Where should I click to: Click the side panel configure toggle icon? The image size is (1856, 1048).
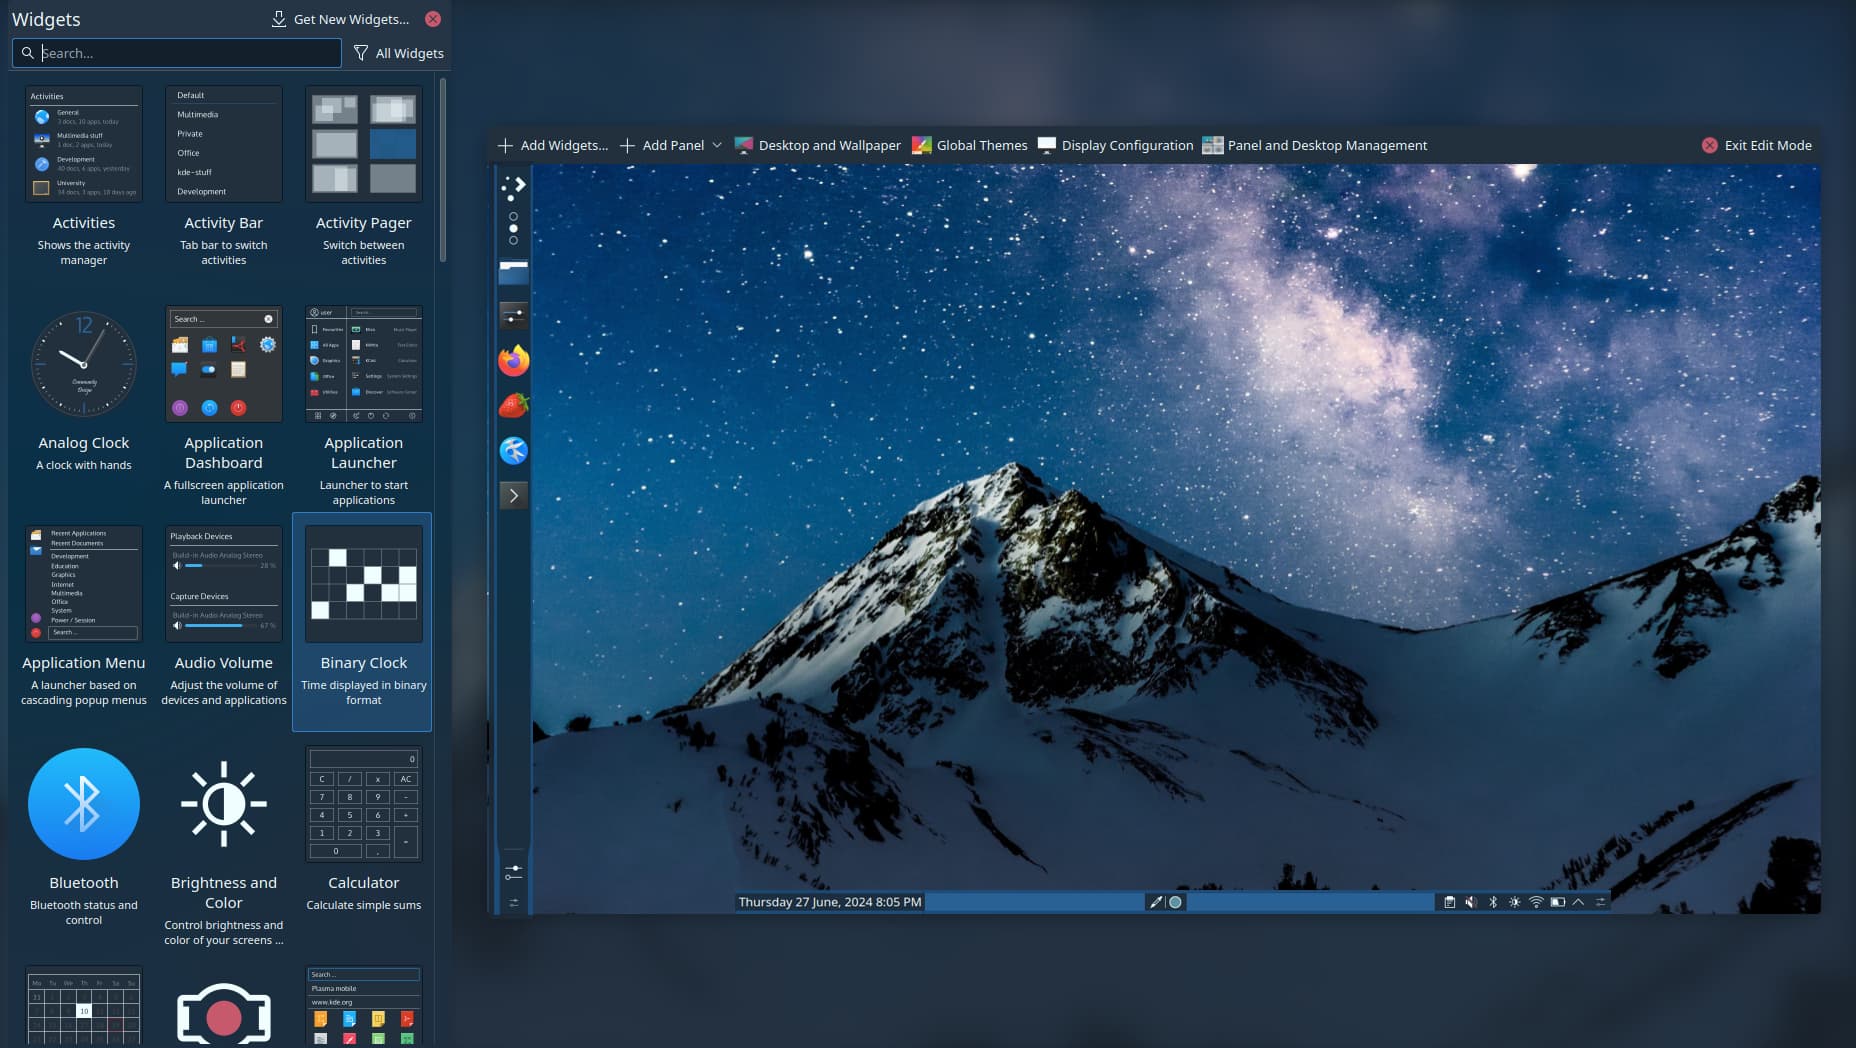click(x=514, y=903)
